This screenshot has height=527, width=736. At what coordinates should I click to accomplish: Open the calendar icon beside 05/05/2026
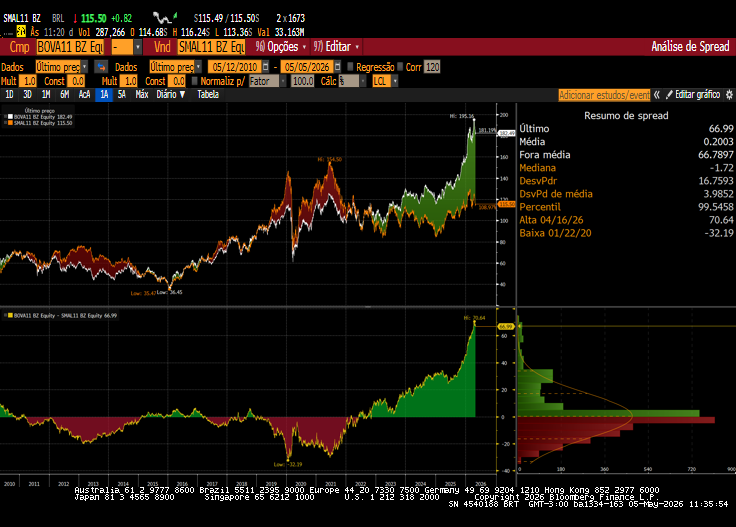click(337, 67)
